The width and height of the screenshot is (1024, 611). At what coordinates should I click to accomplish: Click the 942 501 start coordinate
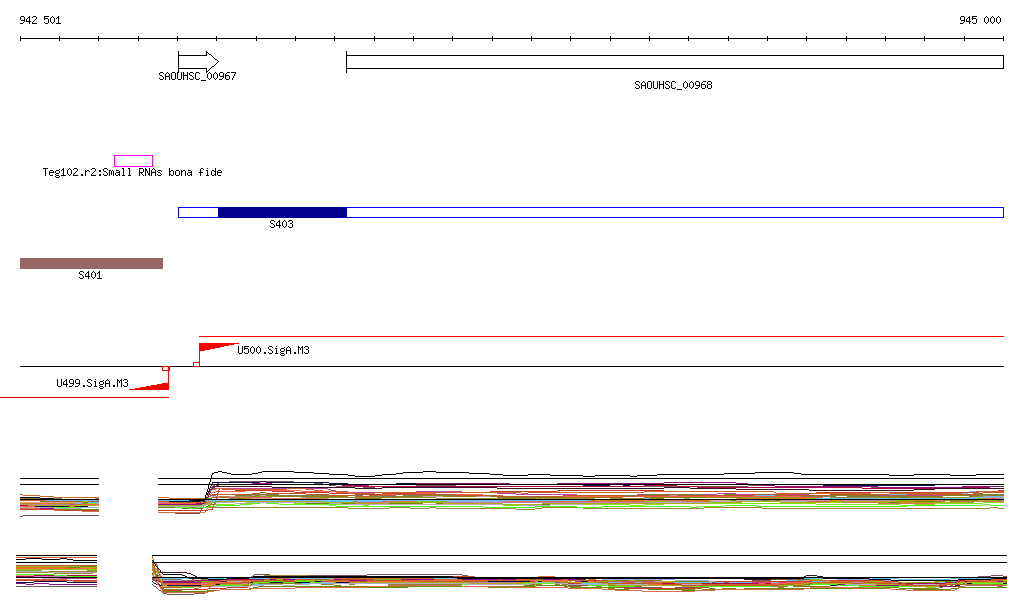coord(40,20)
